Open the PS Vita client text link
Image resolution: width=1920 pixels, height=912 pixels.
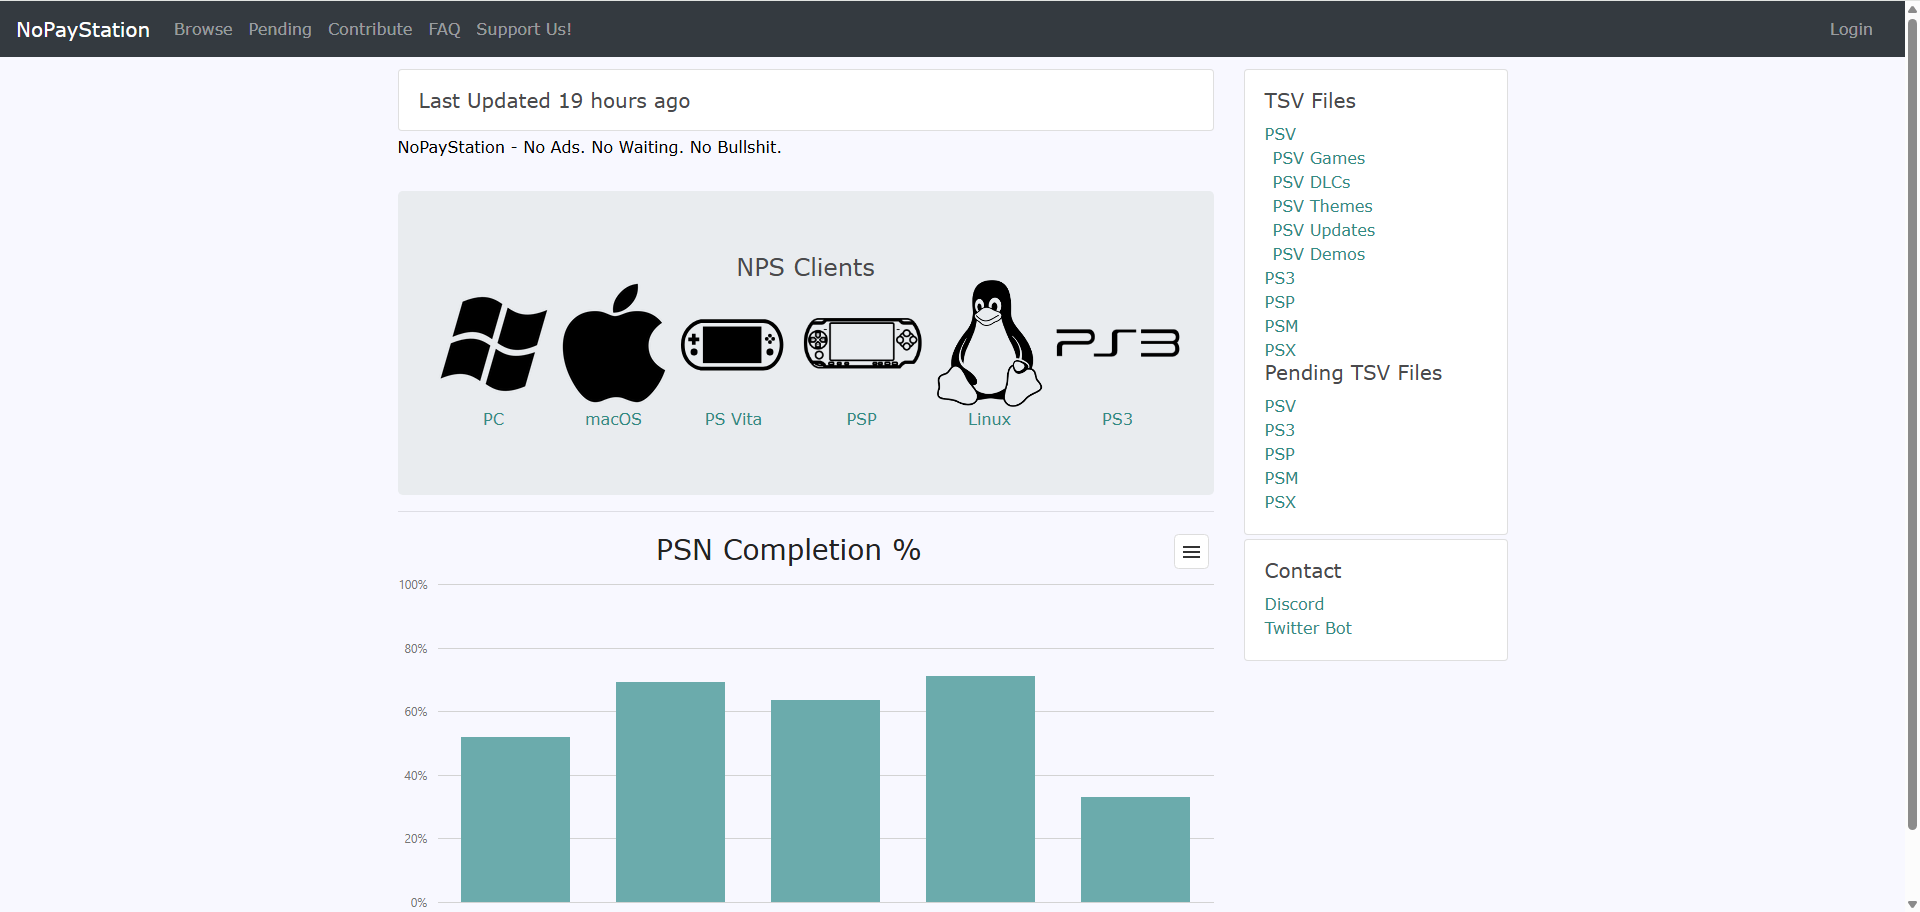pyautogui.click(x=733, y=420)
